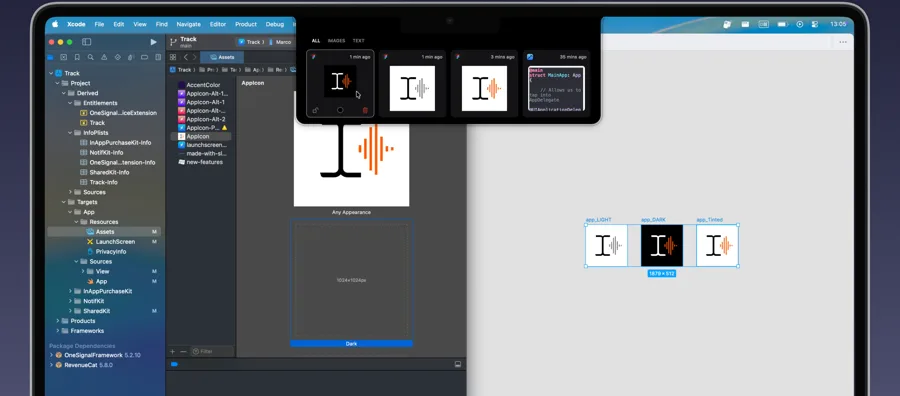This screenshot has height=396, width=900.
Task: Open the Xcode menu
Action: point(76,24)
